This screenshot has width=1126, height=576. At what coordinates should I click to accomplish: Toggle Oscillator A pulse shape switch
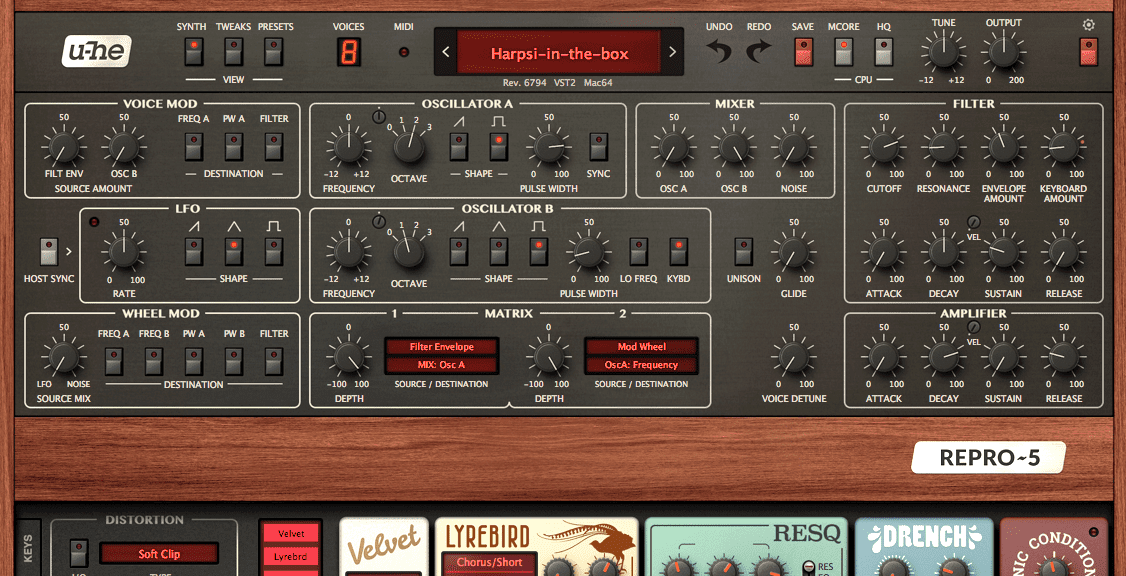[498, 147]
